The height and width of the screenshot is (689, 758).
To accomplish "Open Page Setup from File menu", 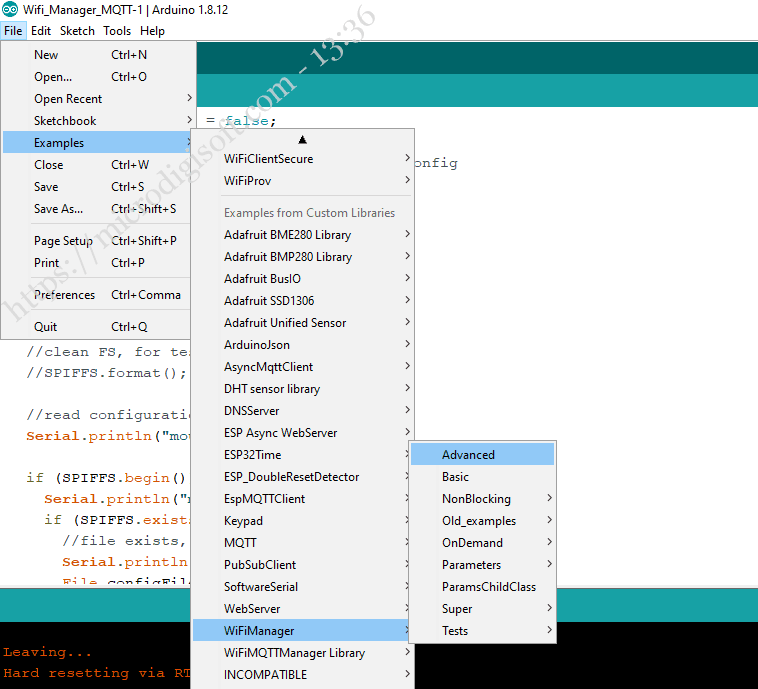I will [97, 241].
